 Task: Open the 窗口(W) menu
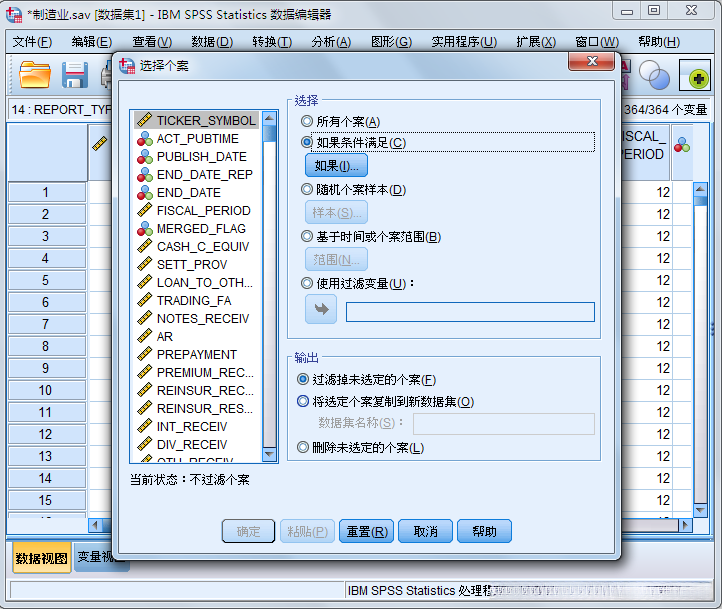[597, 42]
